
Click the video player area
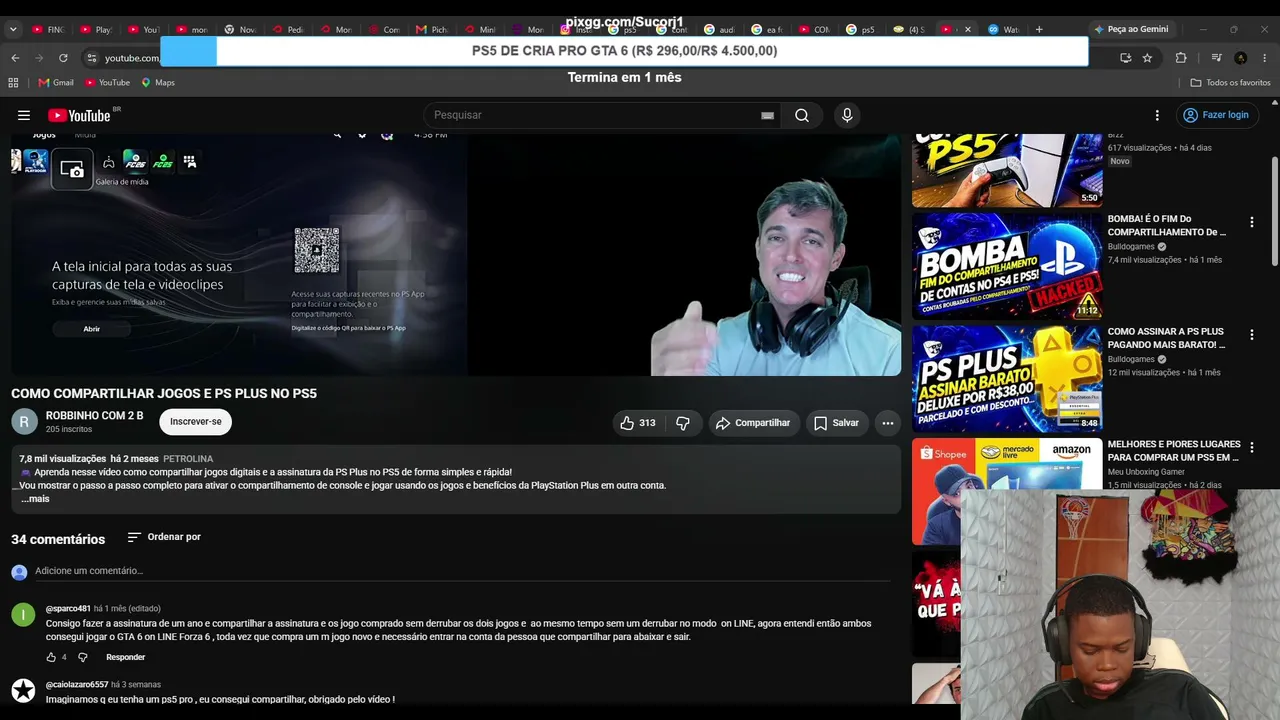pos(456,255)
